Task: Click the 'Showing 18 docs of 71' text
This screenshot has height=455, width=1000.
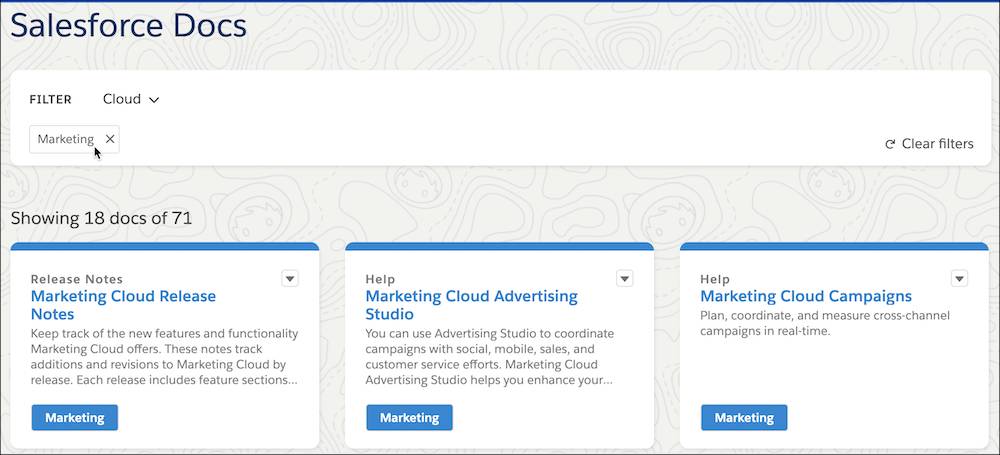Action: coord(101,218)
